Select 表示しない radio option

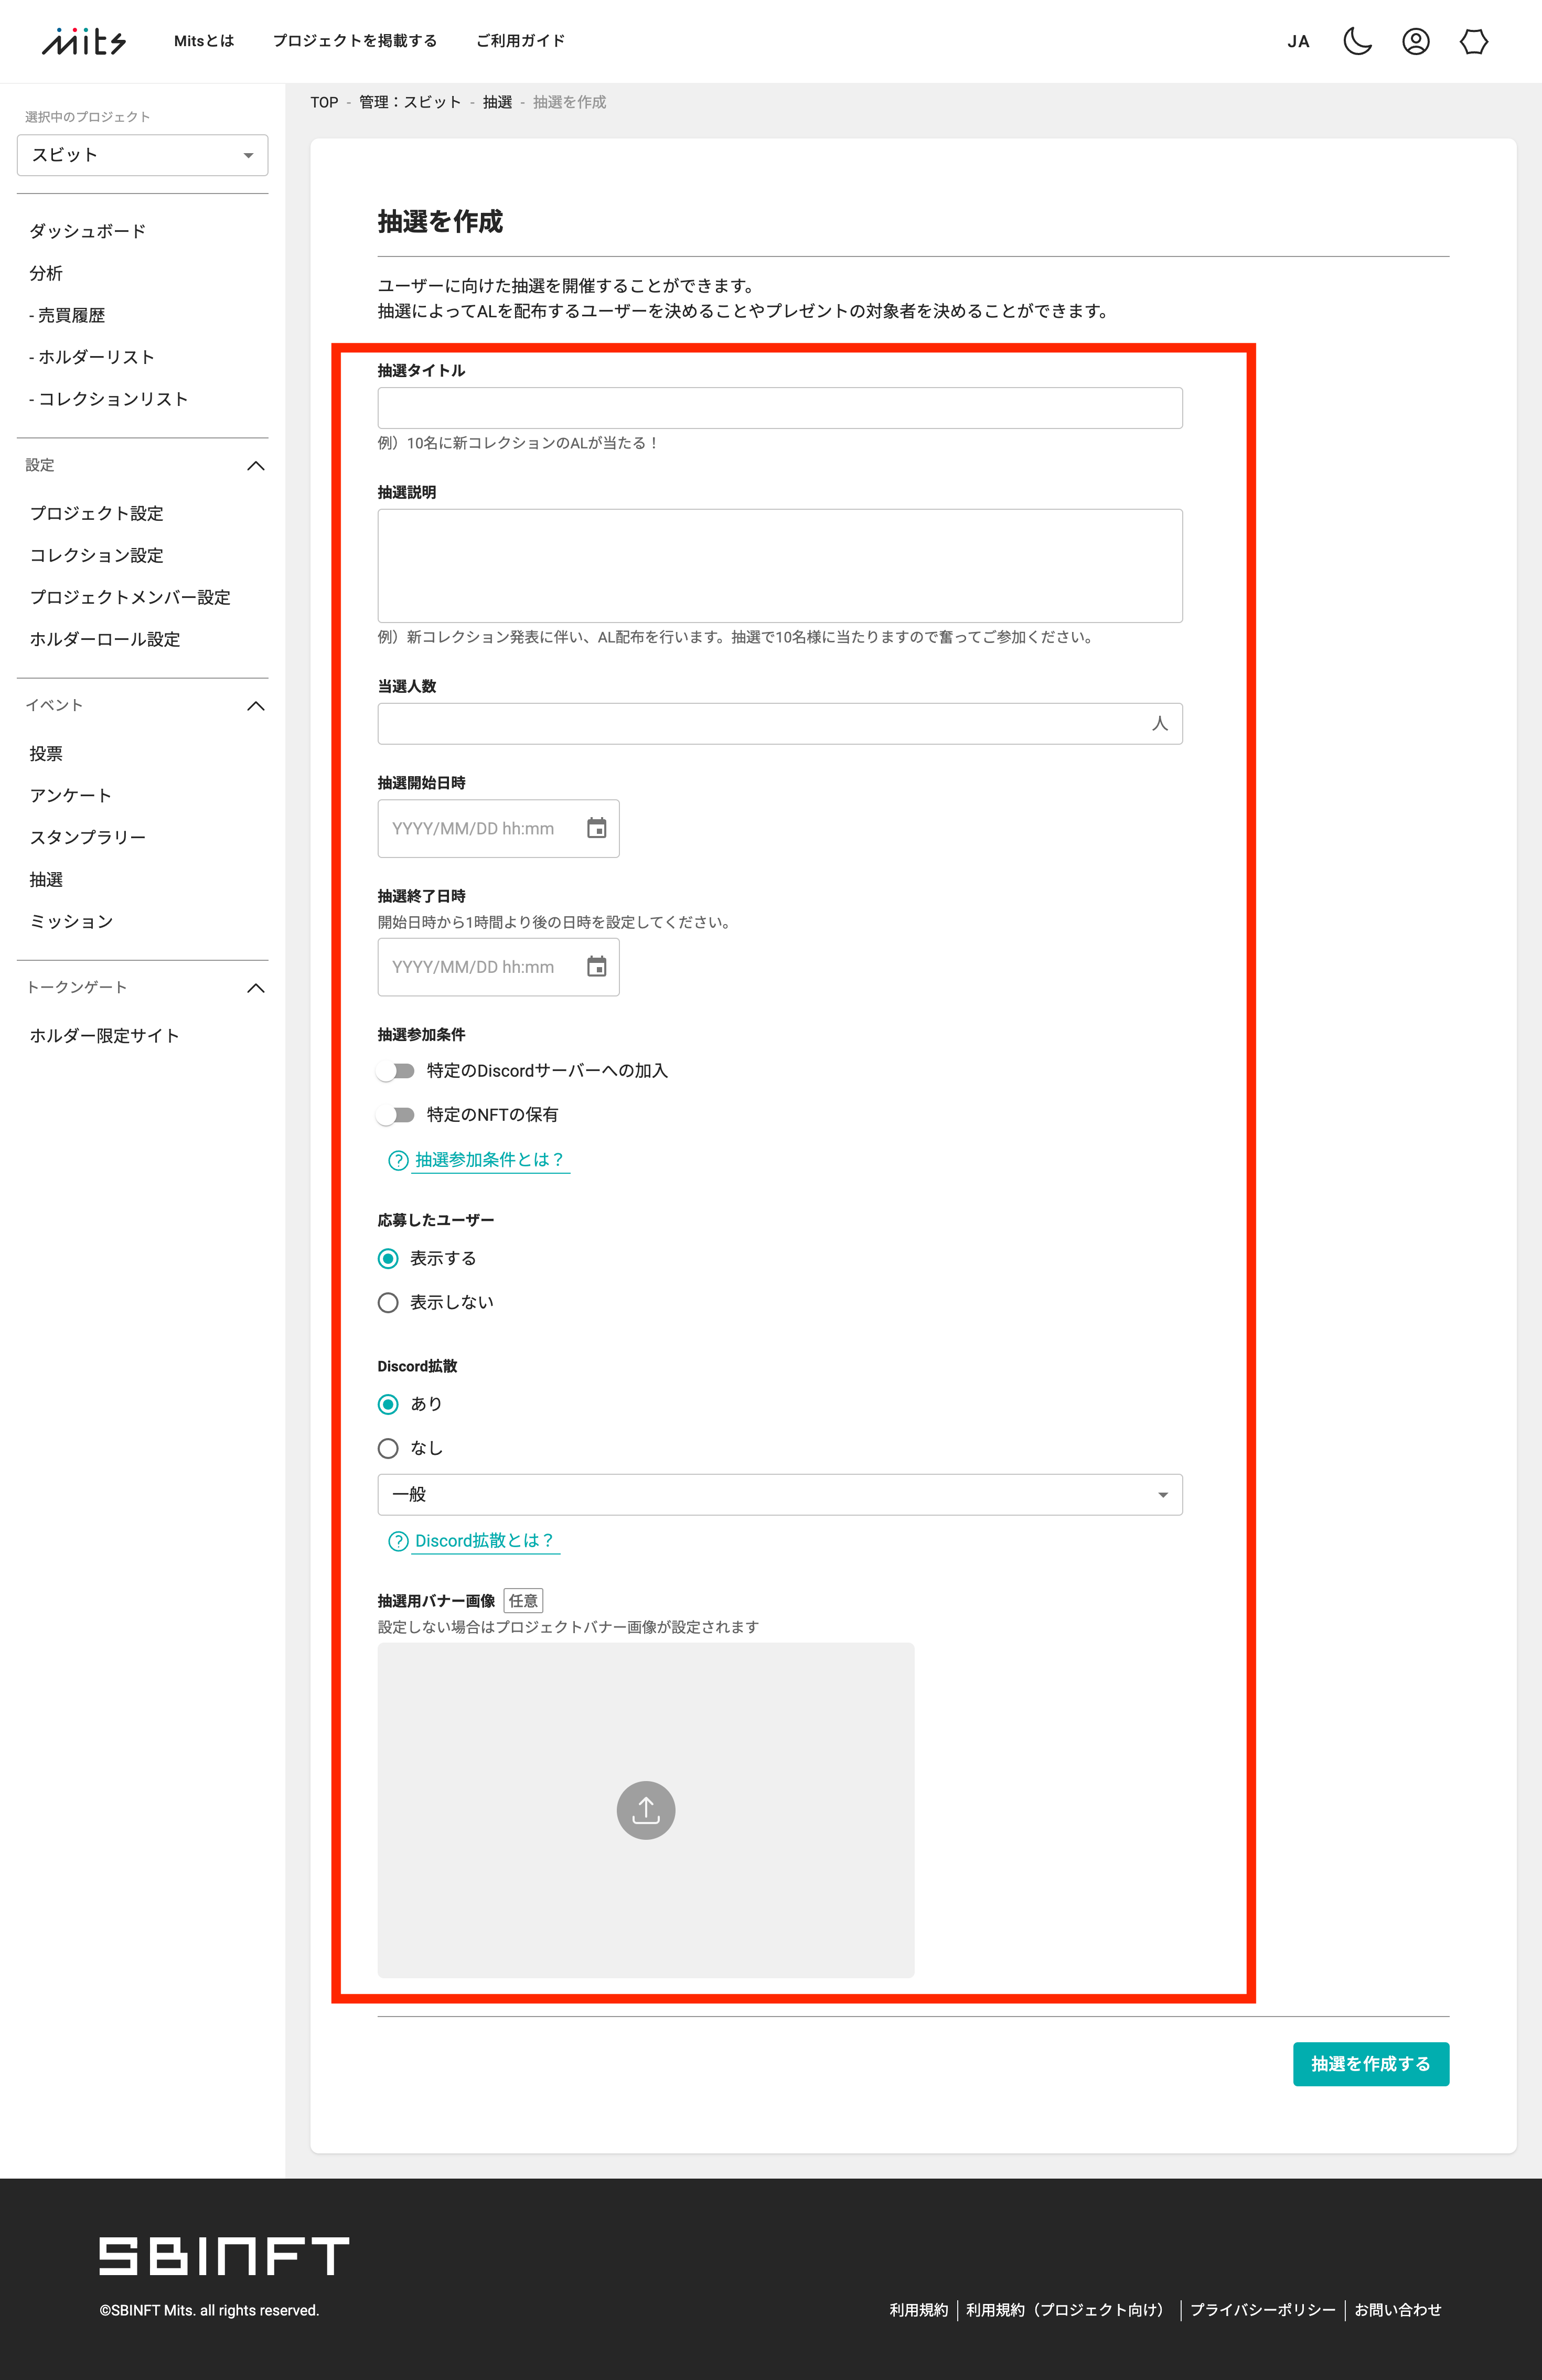point(388,1303)
